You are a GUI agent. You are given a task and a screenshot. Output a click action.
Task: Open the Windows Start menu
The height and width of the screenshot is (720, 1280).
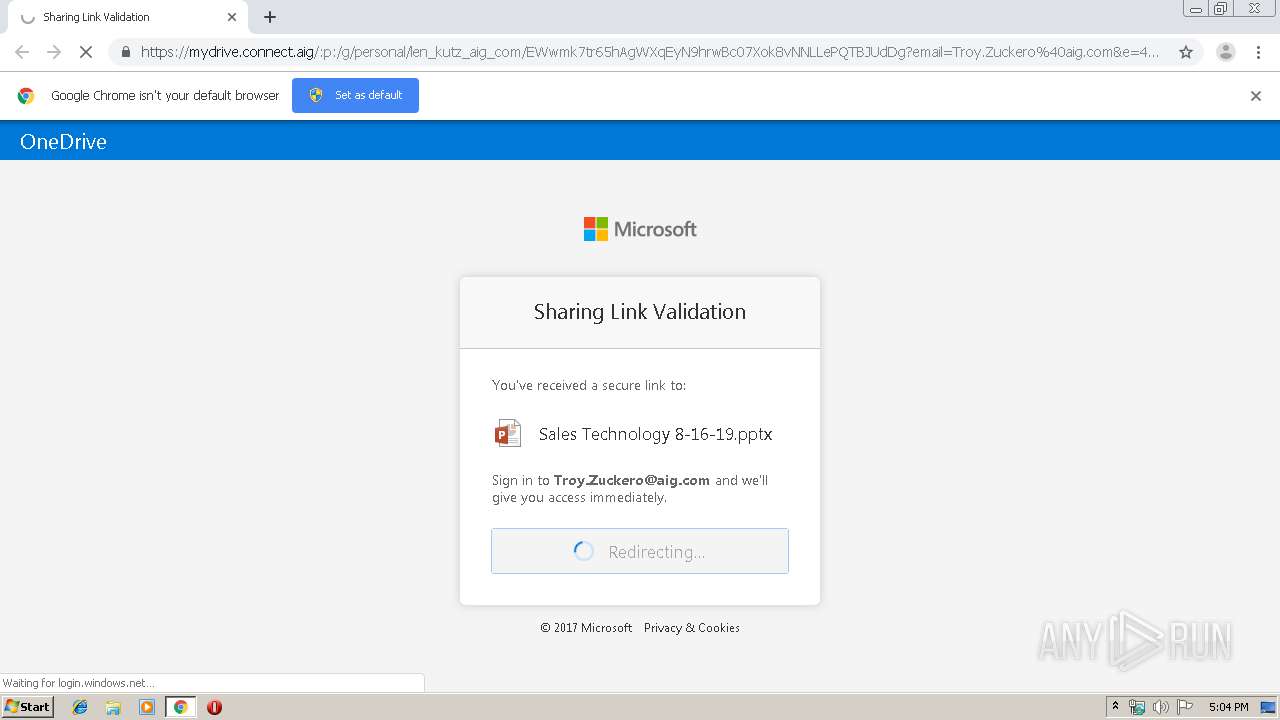pyautogui.click(x=28, y=707)
